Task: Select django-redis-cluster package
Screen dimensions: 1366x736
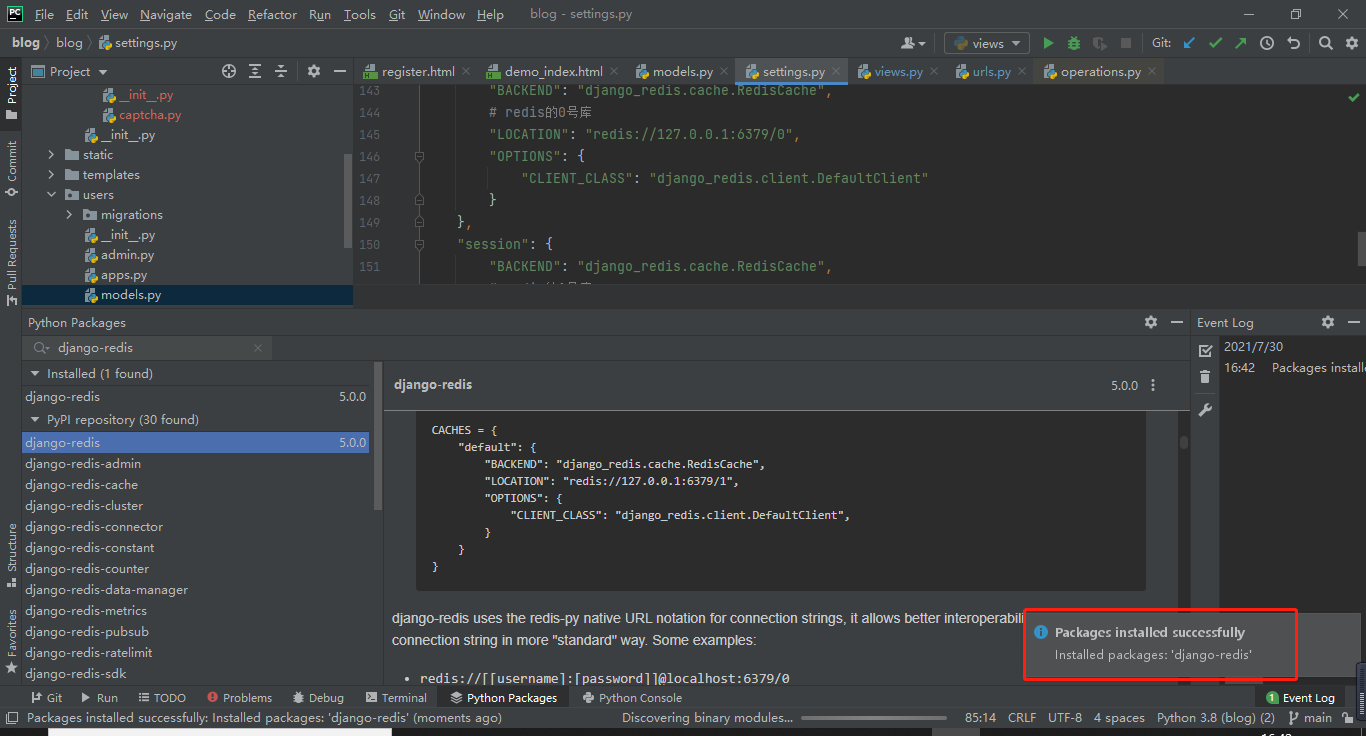Action: pyautogui.click(x=197, y=506)
